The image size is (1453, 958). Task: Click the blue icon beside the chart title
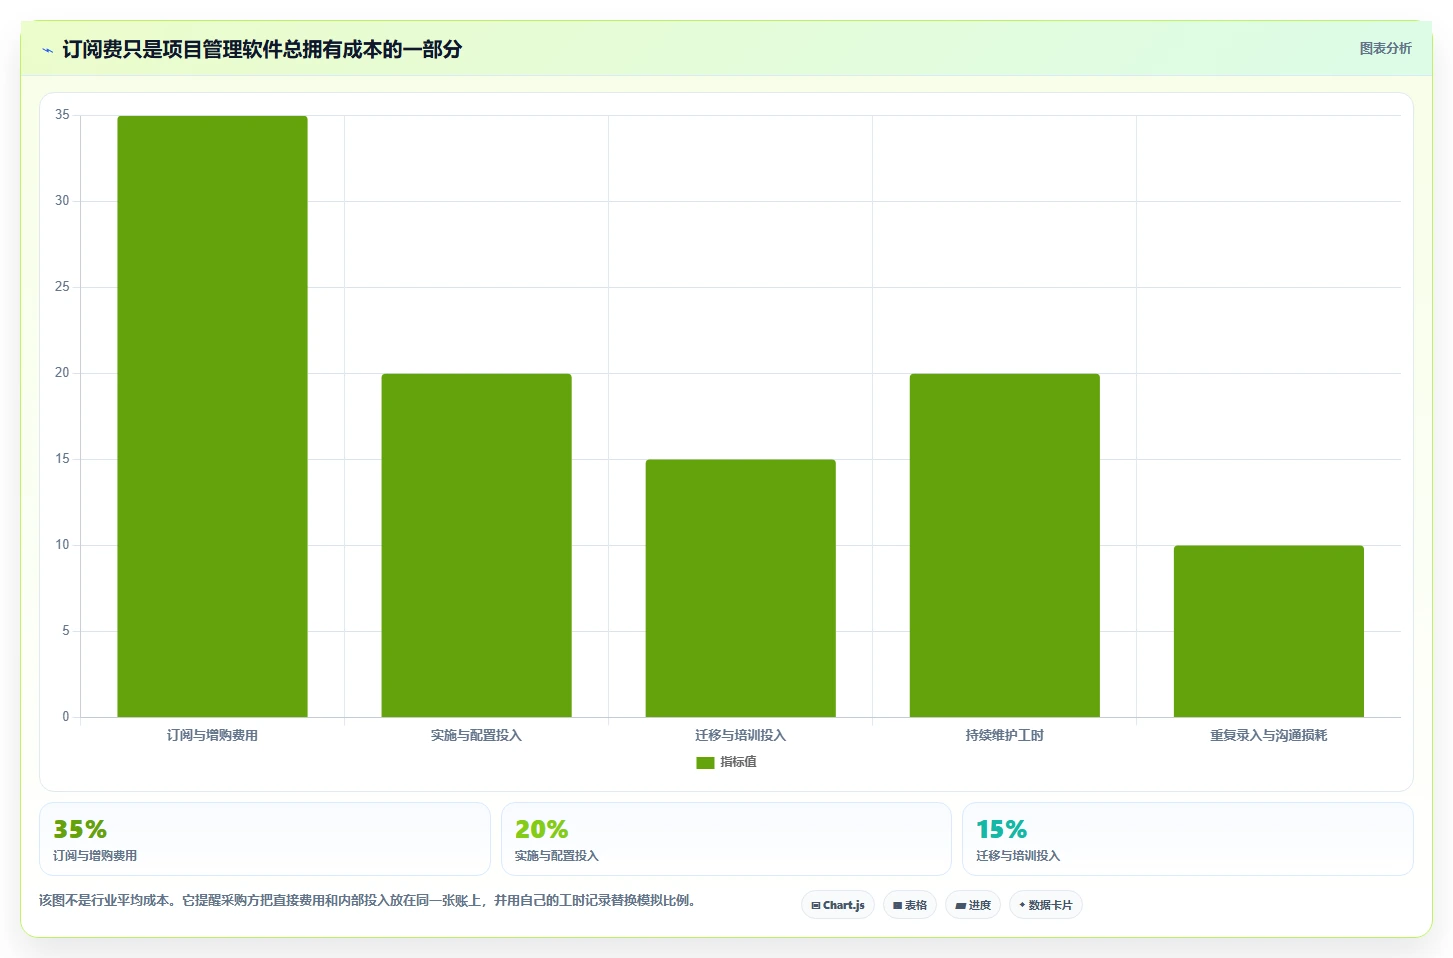point(47,50)
